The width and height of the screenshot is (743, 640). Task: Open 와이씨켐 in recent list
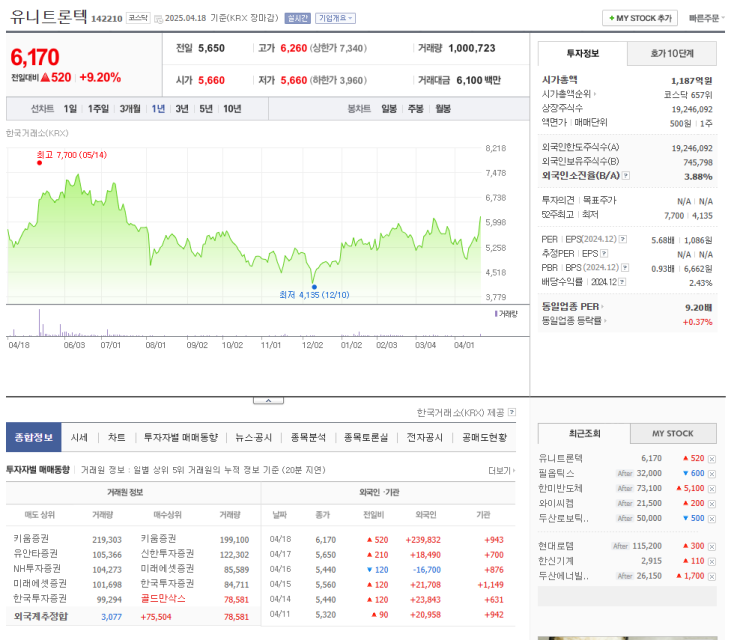click(x=556, y=504)
